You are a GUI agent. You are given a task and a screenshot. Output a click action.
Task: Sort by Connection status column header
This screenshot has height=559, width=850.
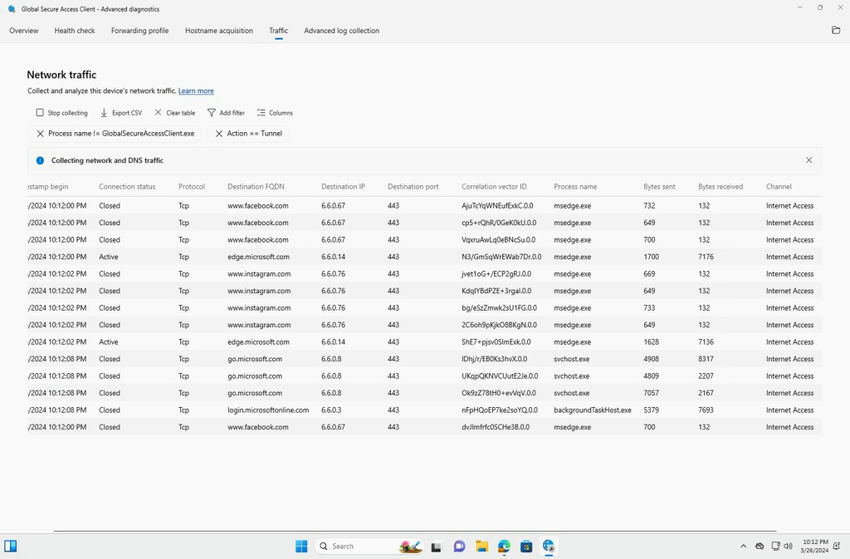(127, 187)
